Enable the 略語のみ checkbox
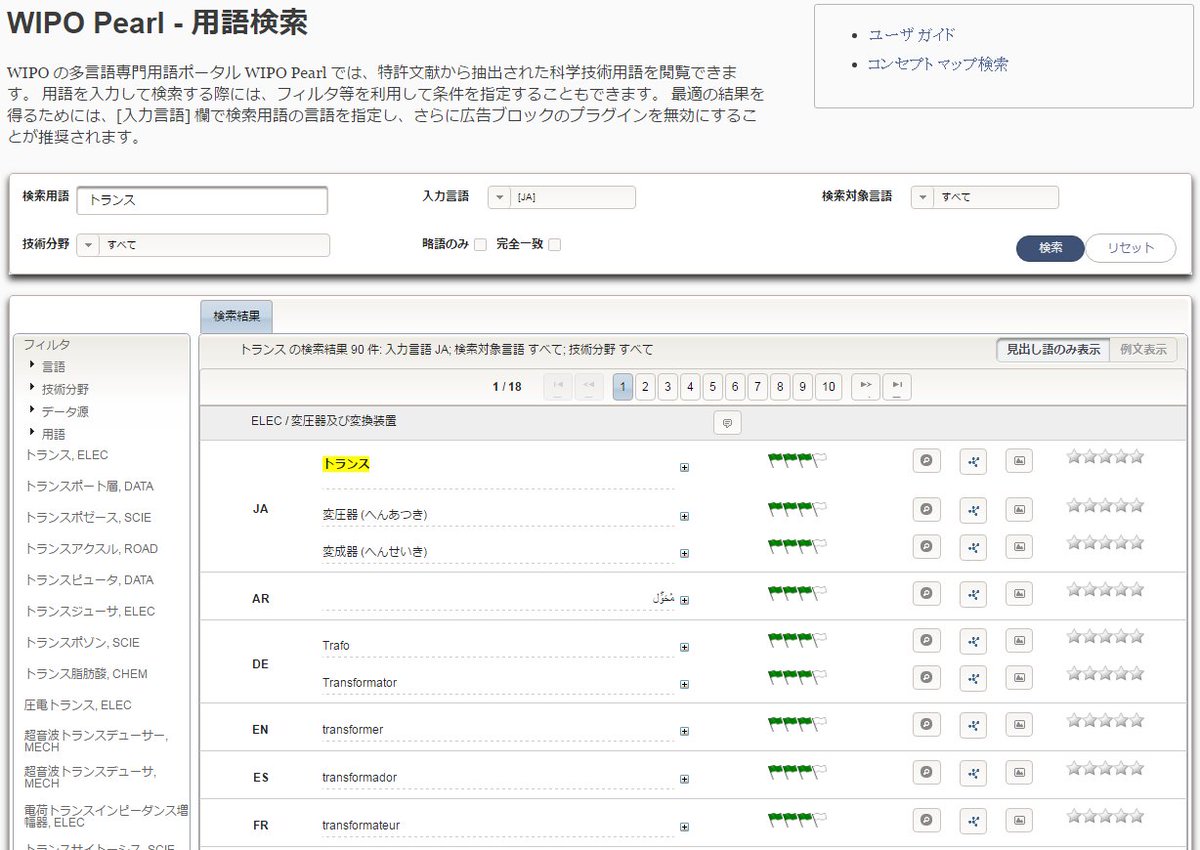This screenshot has height=850, width=1200. click(x=480, y=245)
